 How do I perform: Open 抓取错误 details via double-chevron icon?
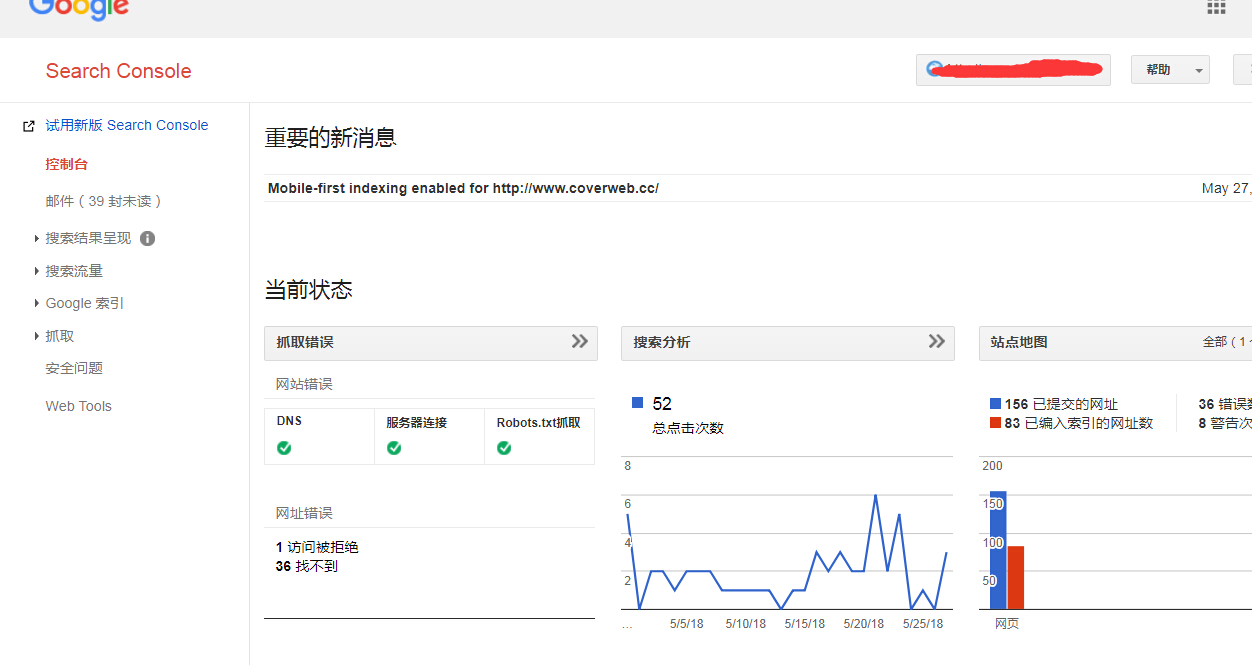coord(580,341)
